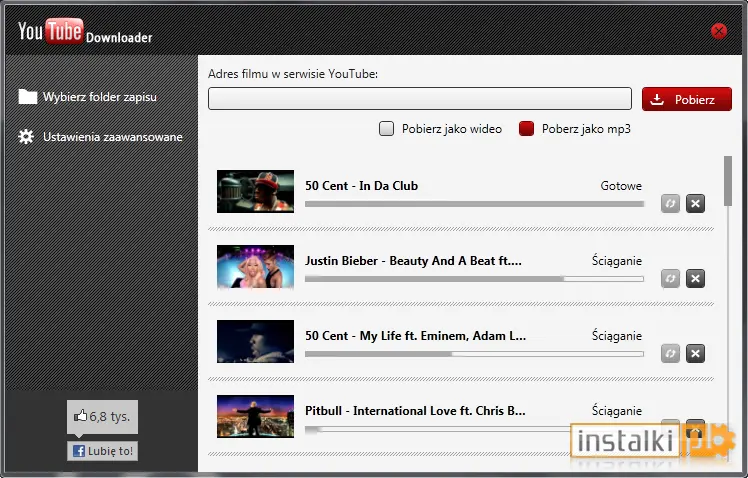Image resolution: width=748 pixels, height=478 pixels.
Task: Click the Facebook logo on Lubię to!
Action: coord(79,451)
